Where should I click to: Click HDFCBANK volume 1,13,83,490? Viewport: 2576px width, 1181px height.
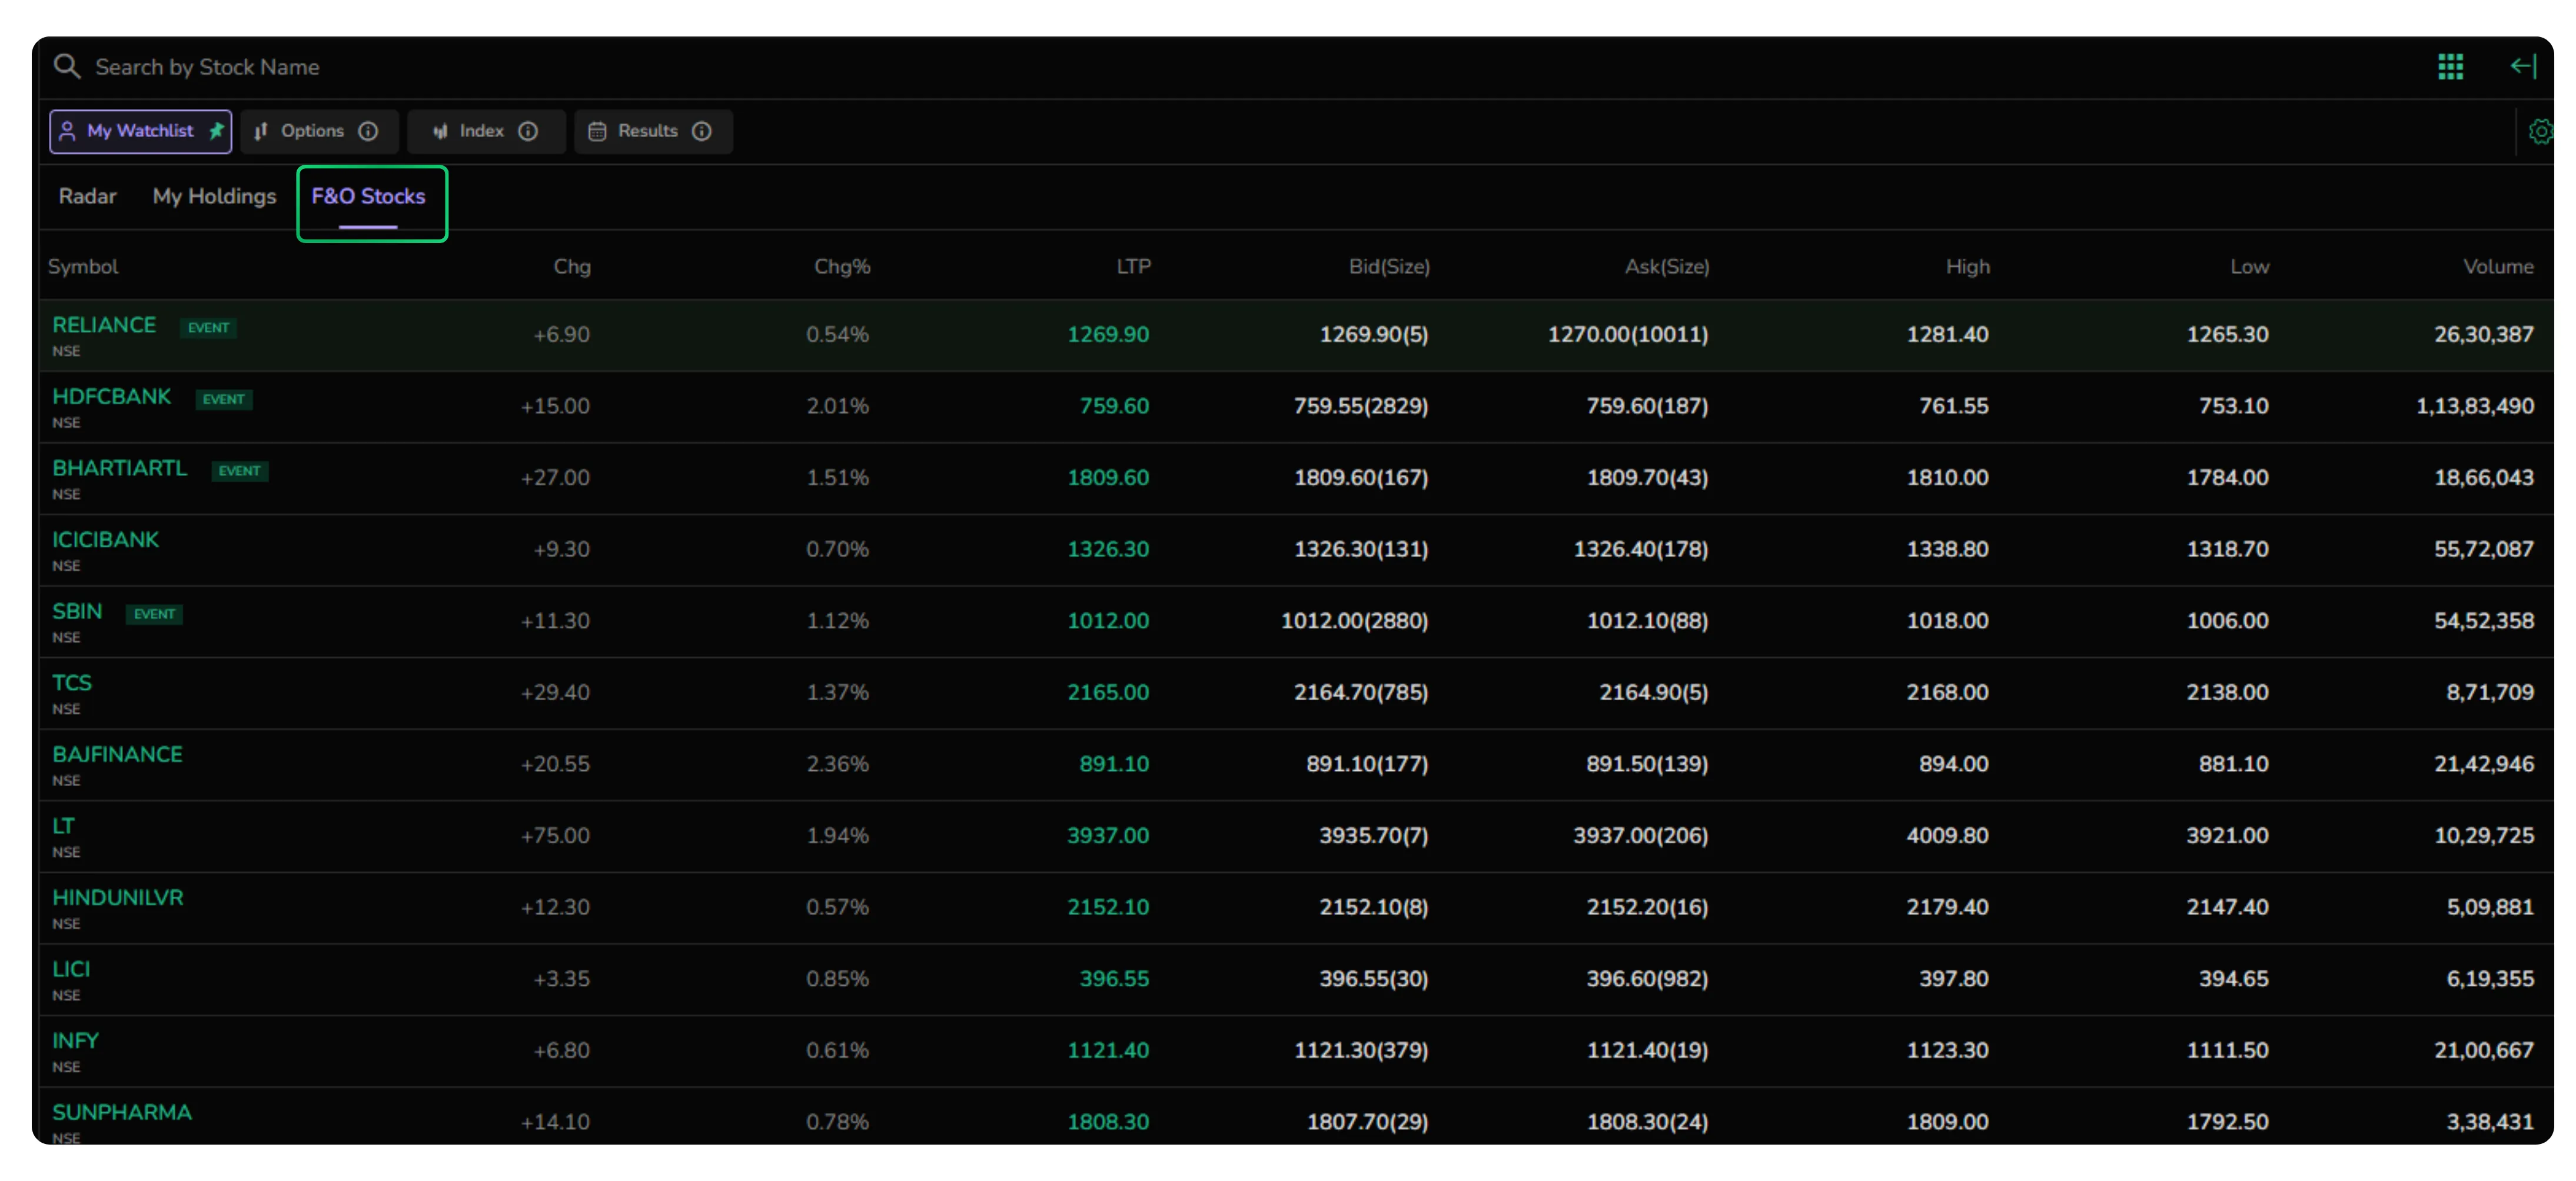[x=2475, y=406]
